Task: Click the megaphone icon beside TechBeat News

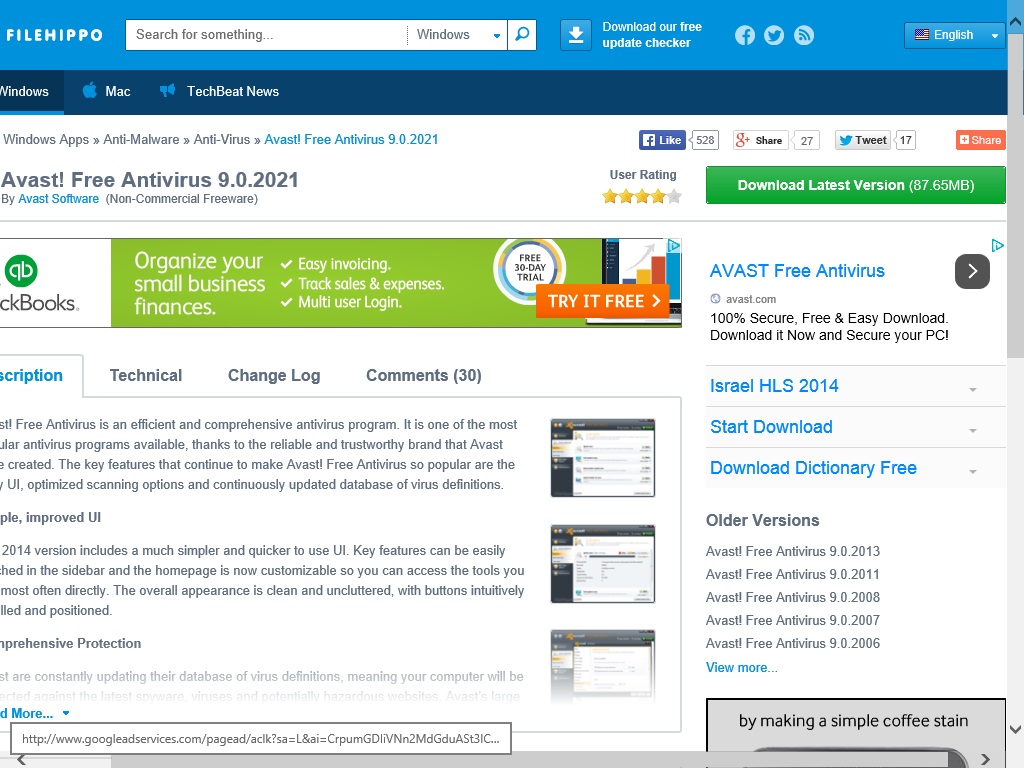Action: click(168, 91)
